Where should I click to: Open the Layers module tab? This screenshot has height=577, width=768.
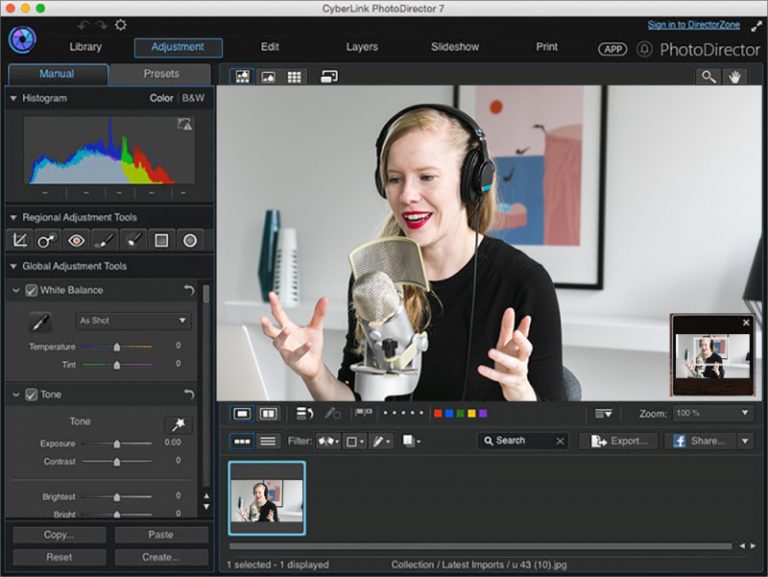362,47
